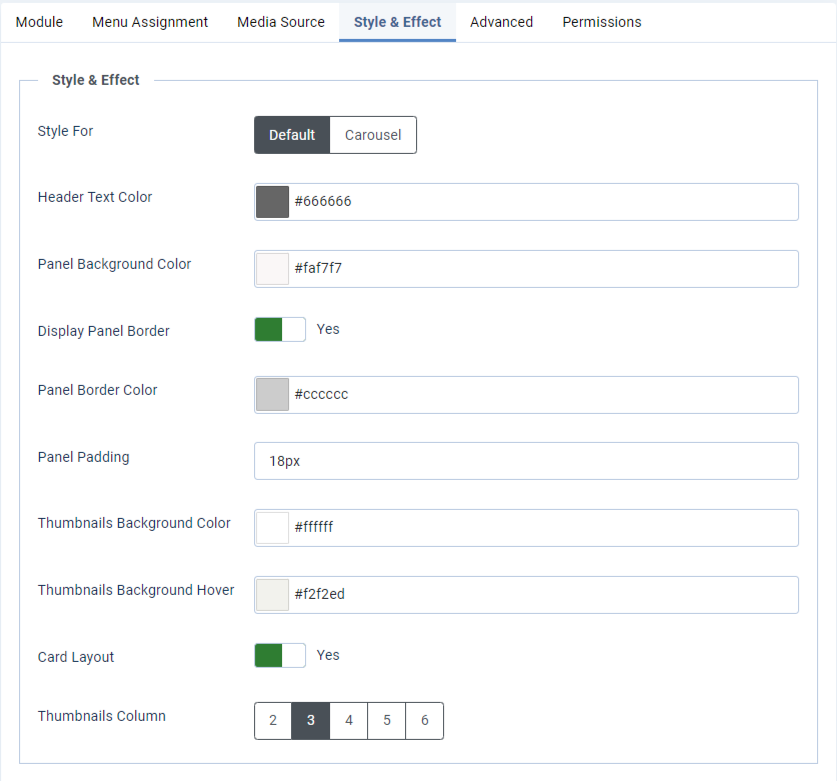Open the Advanced tab
Screen dimensions: 837x781
click(501, 22)
